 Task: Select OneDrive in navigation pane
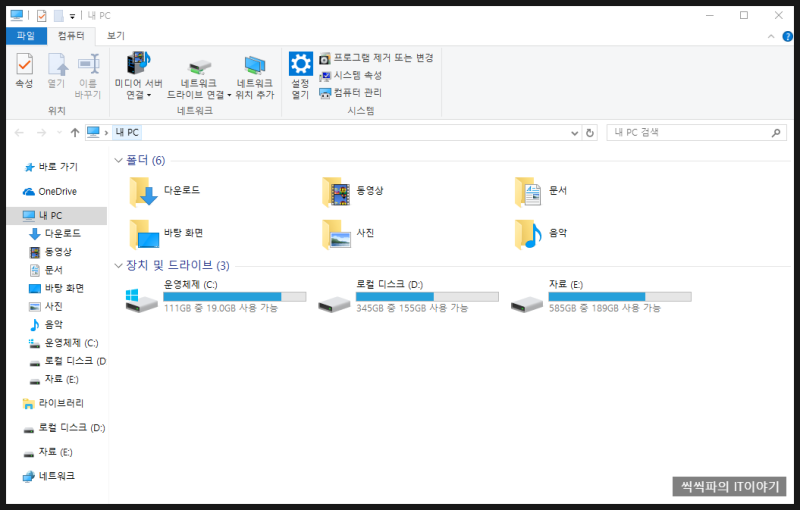point(50,192)
